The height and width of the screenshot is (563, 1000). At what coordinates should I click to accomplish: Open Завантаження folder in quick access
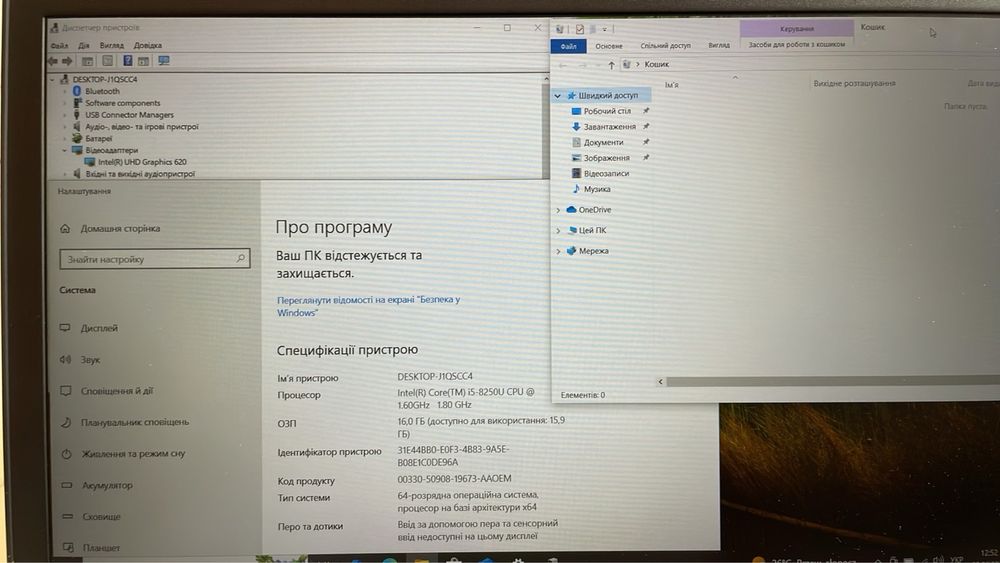coord(610,127)
